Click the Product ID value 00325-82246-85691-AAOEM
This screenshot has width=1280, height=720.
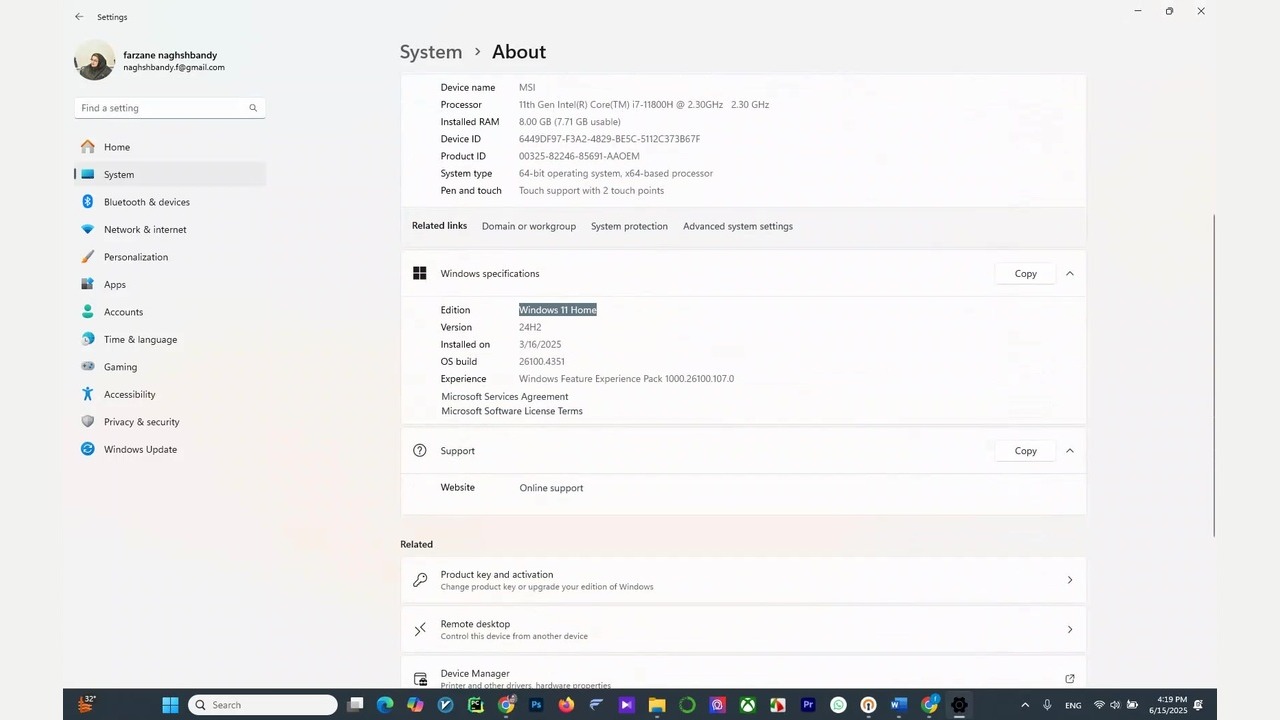[x=579, y=156]
